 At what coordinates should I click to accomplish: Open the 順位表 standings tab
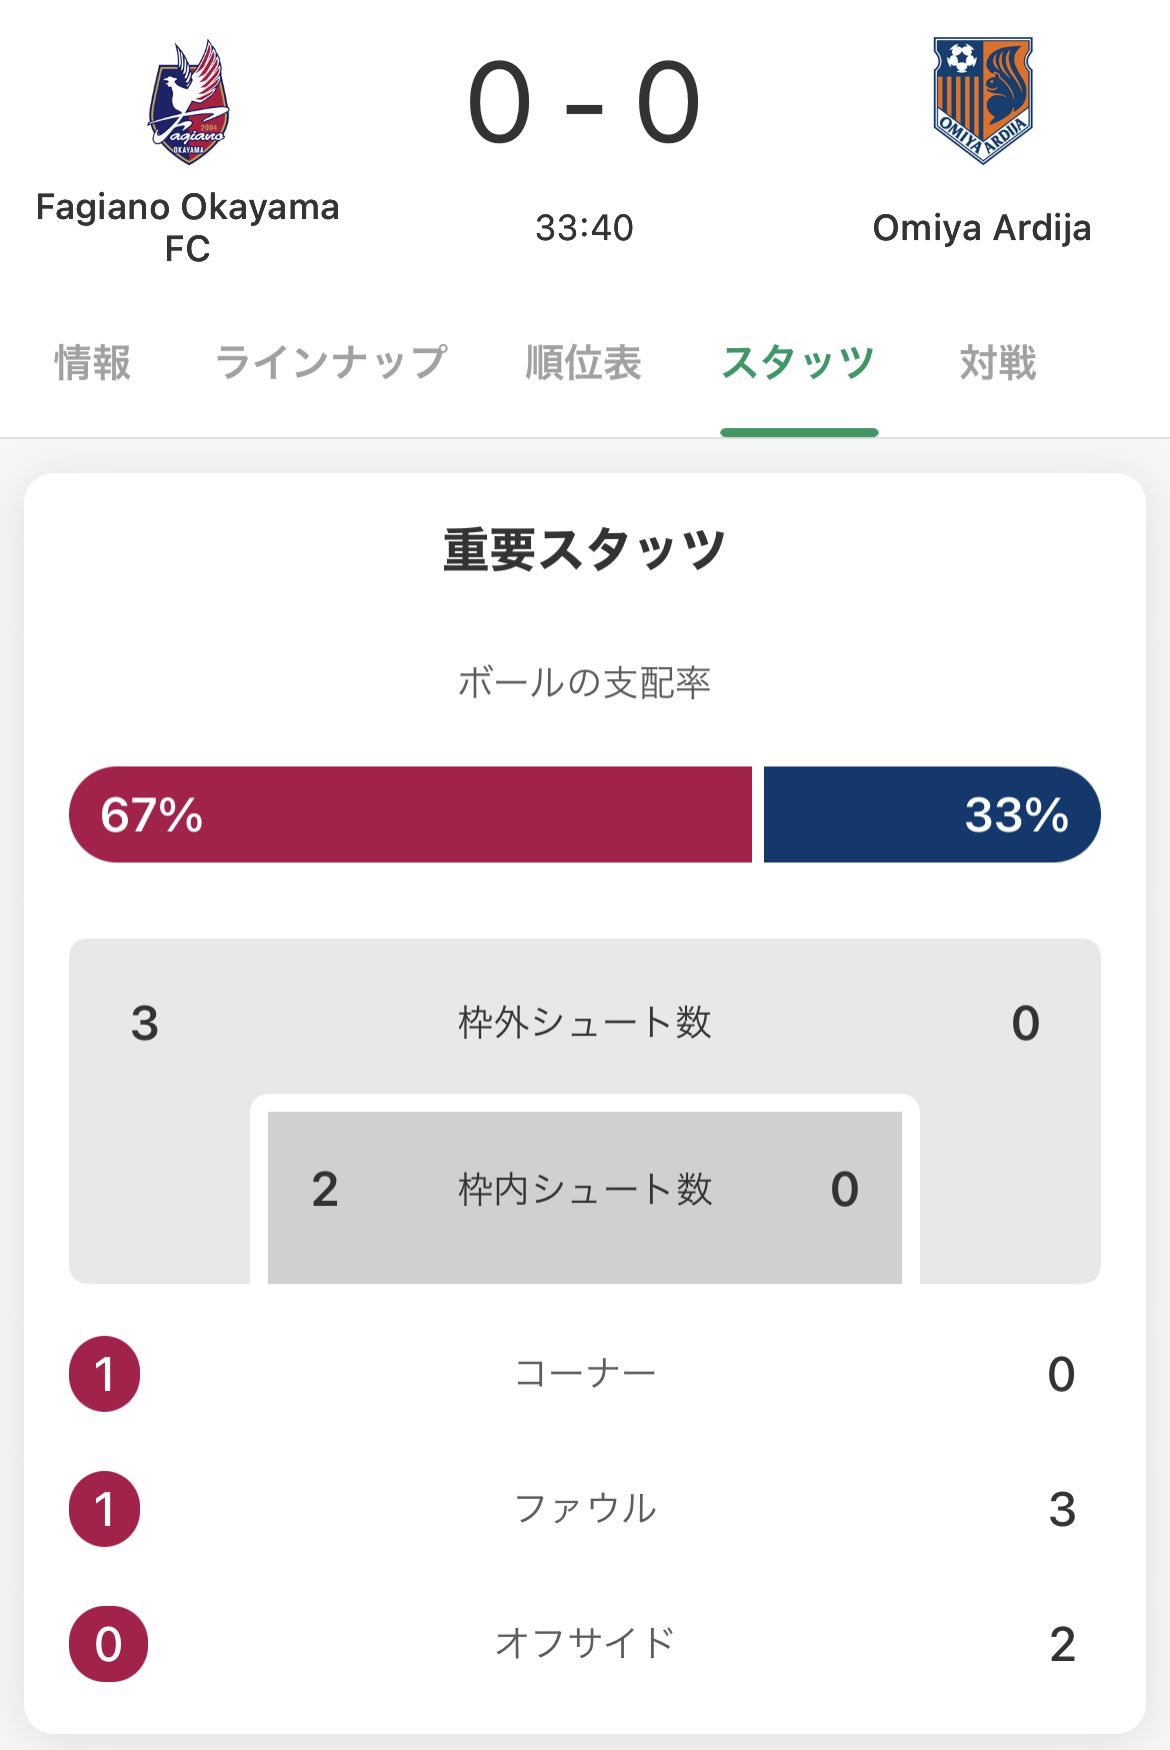click(583, 363)
